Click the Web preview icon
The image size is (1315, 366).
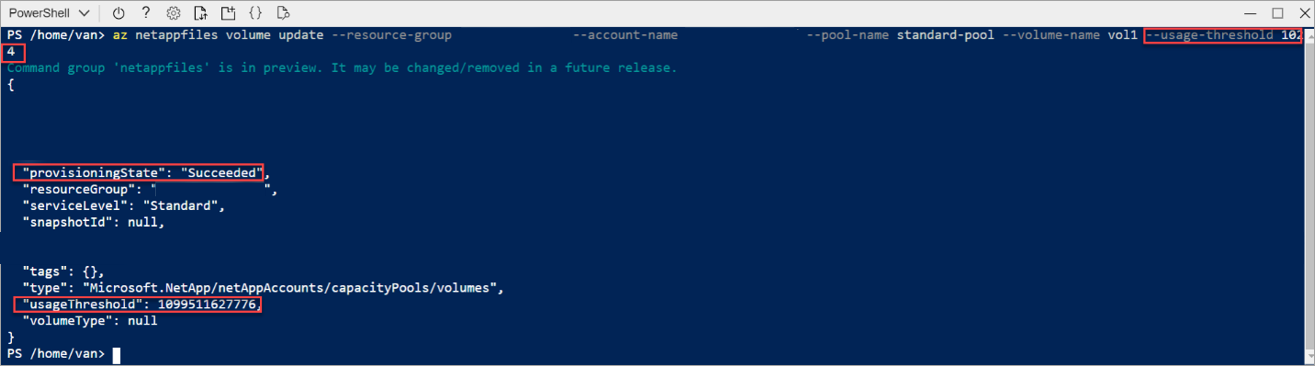point(283,13)
